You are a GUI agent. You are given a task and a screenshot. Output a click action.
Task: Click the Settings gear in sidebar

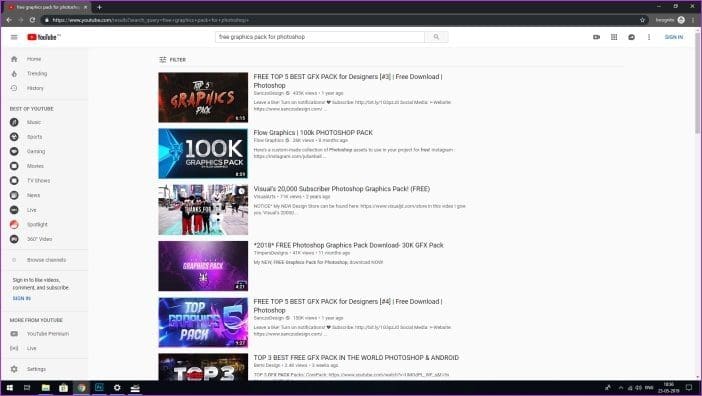pyautogui.click(x=14, y=369)
